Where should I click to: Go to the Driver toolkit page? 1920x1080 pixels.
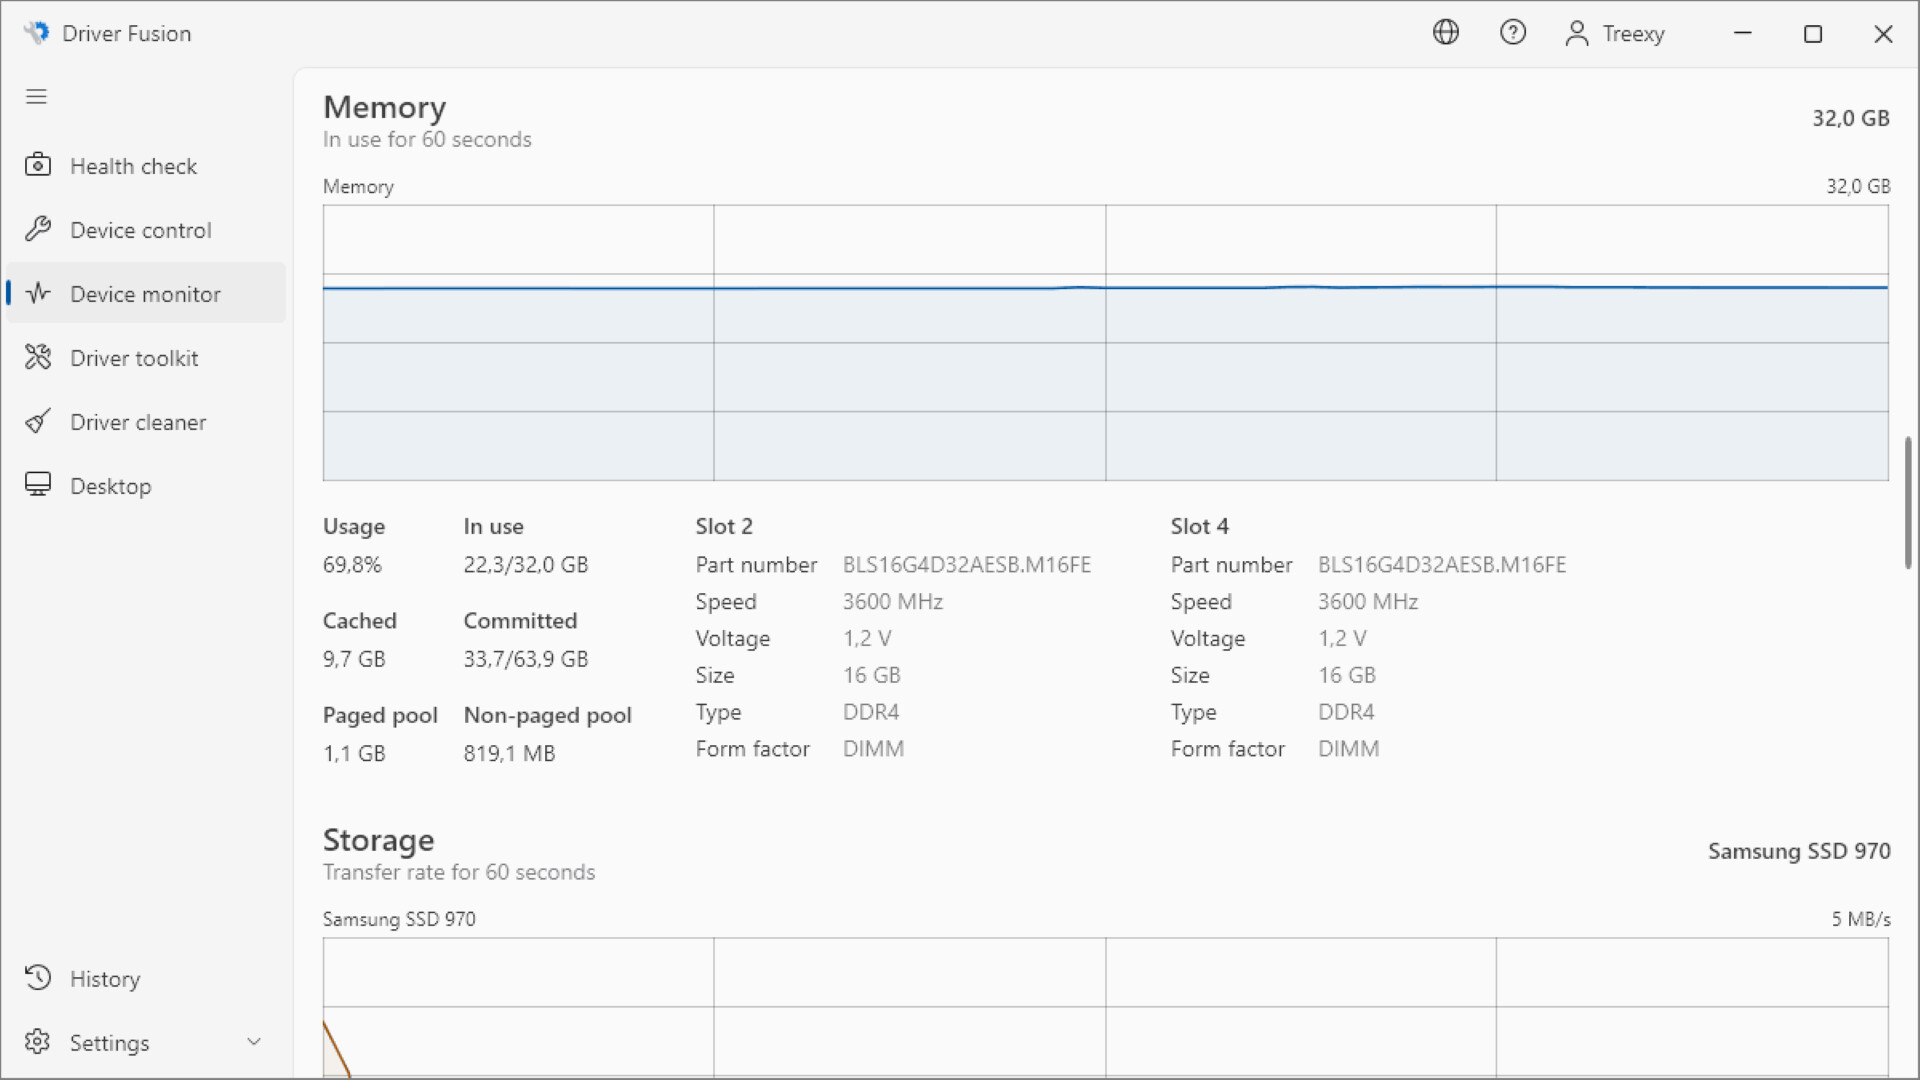pyautogui.click(x=134, y=358)
